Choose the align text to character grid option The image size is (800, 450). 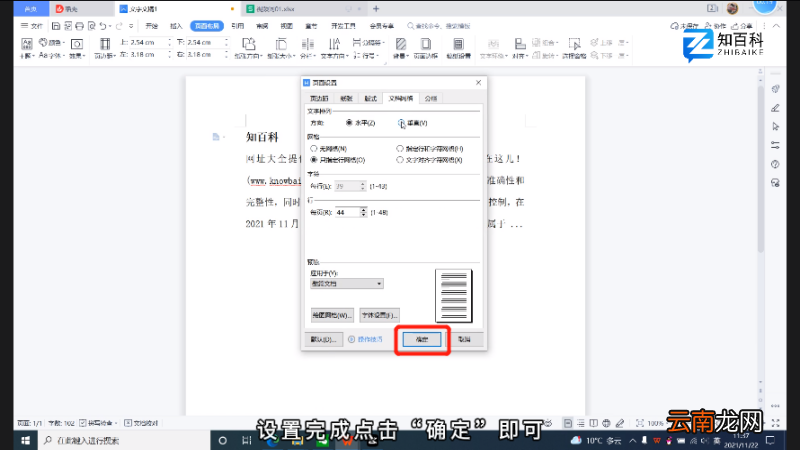tap(400, 160)
